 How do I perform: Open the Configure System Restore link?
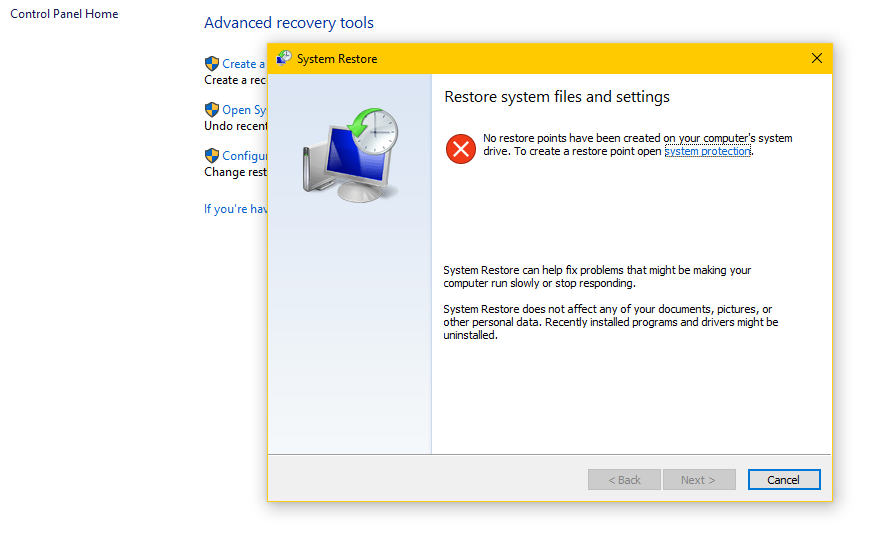point(244,156)
